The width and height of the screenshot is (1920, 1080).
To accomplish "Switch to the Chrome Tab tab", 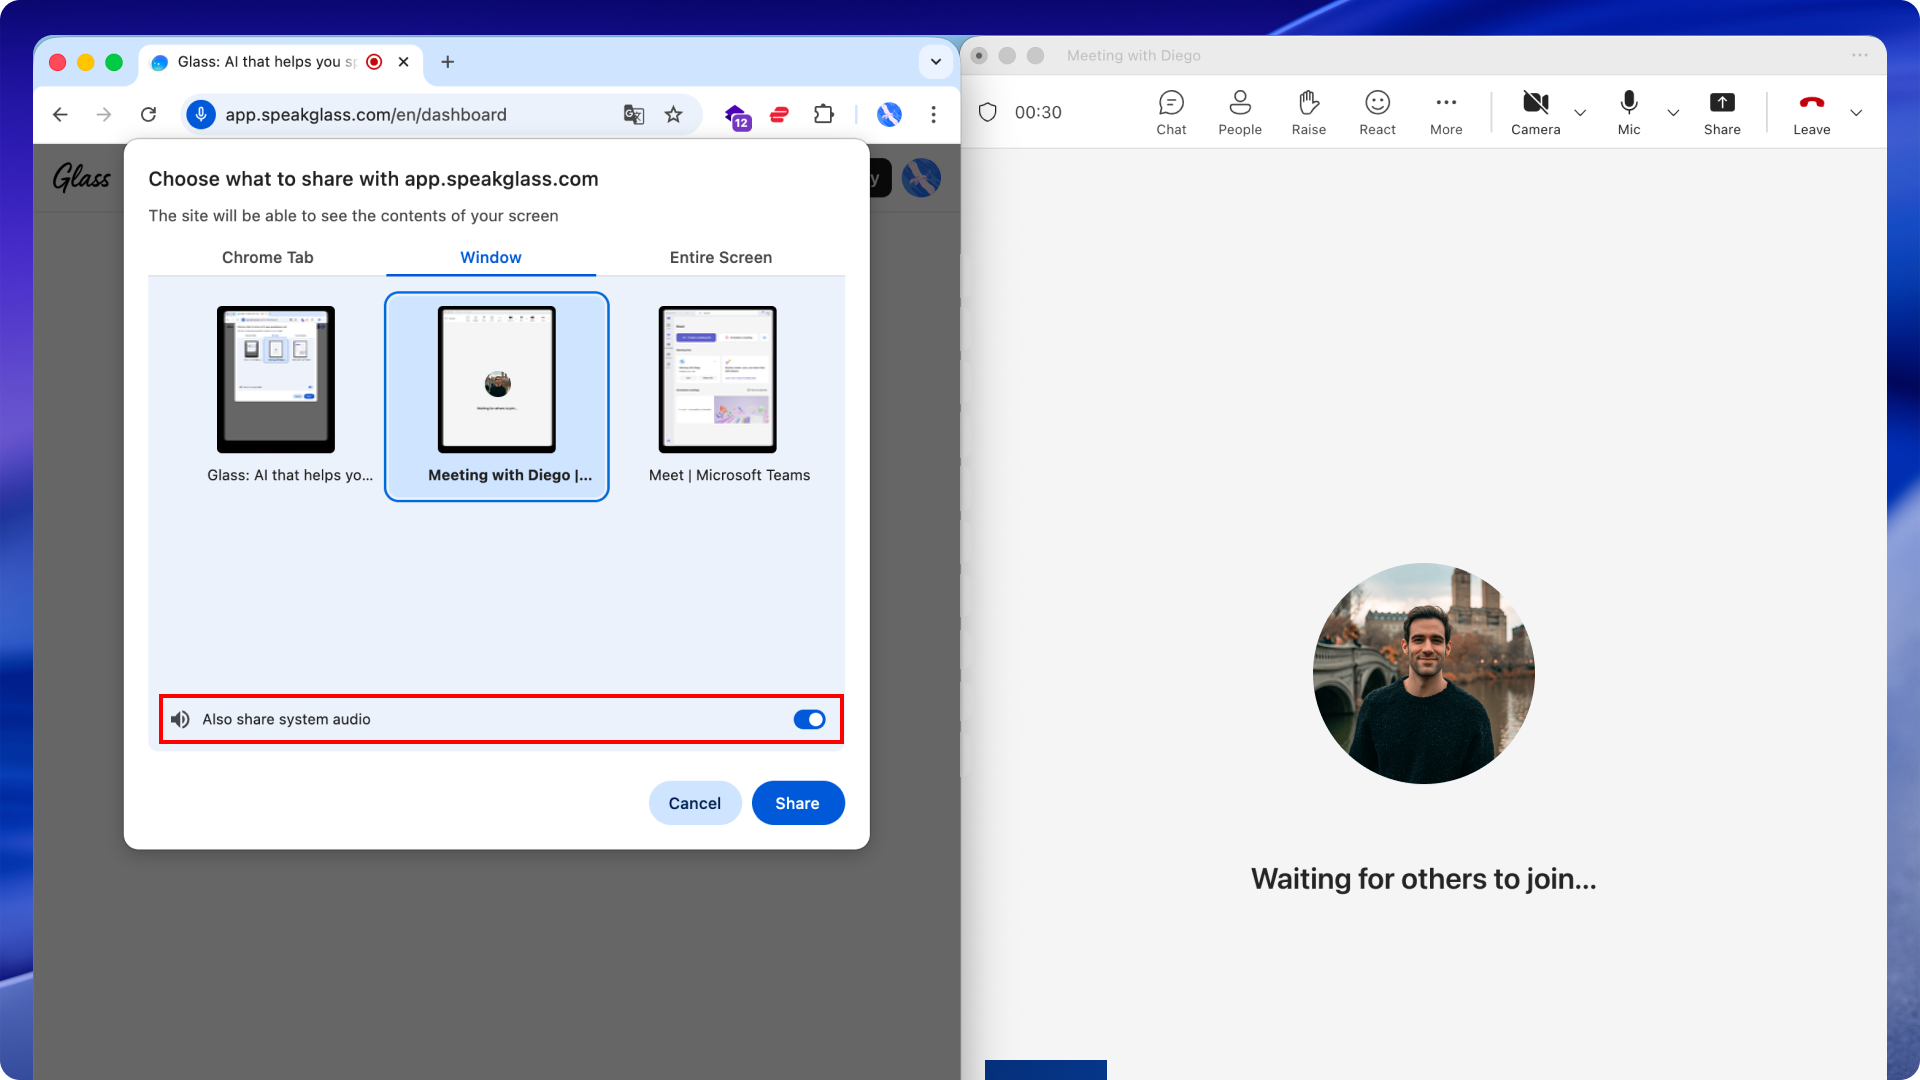I will pyautogui.click(x=267, y=257).
